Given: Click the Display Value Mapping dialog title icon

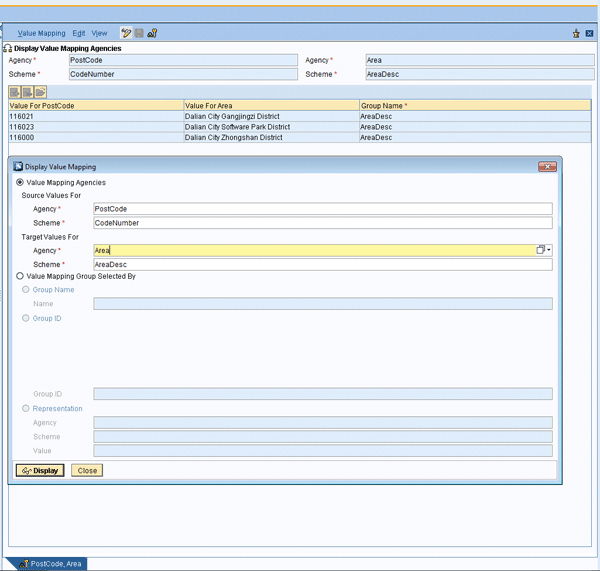Looking at the screenshot, I should tap(18, 166).
